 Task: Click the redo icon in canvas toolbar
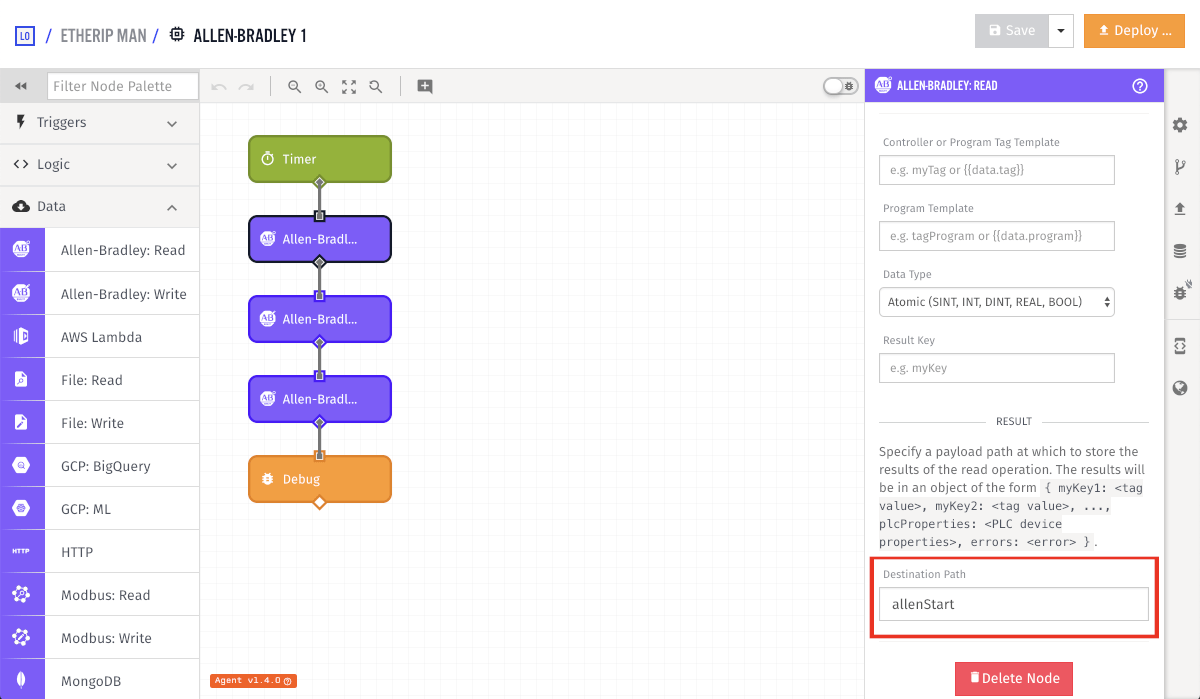point(246,87)
